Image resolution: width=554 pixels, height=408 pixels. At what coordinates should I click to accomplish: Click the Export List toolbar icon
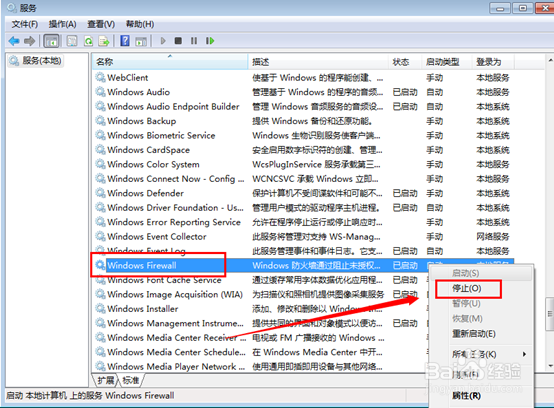pyautogui.click(x=104, y=41)
